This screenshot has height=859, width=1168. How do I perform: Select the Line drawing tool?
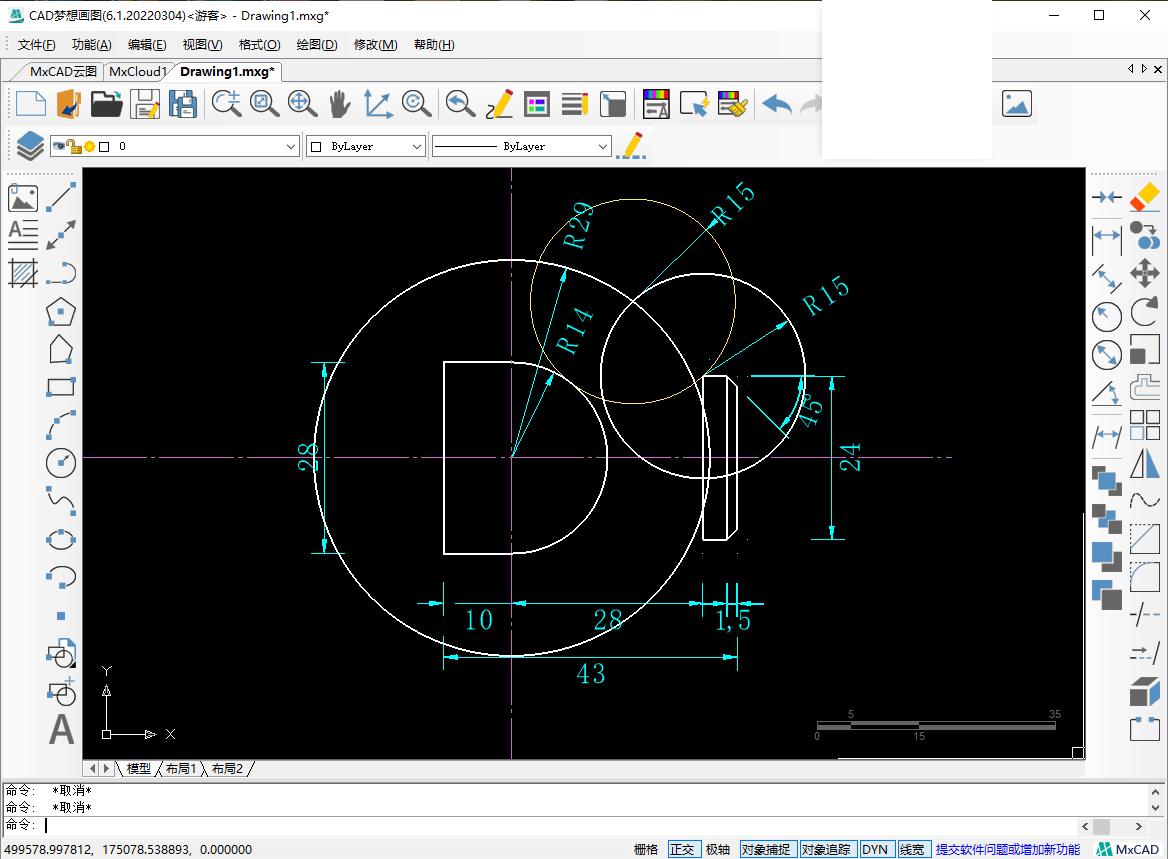(x=62, y=197)
